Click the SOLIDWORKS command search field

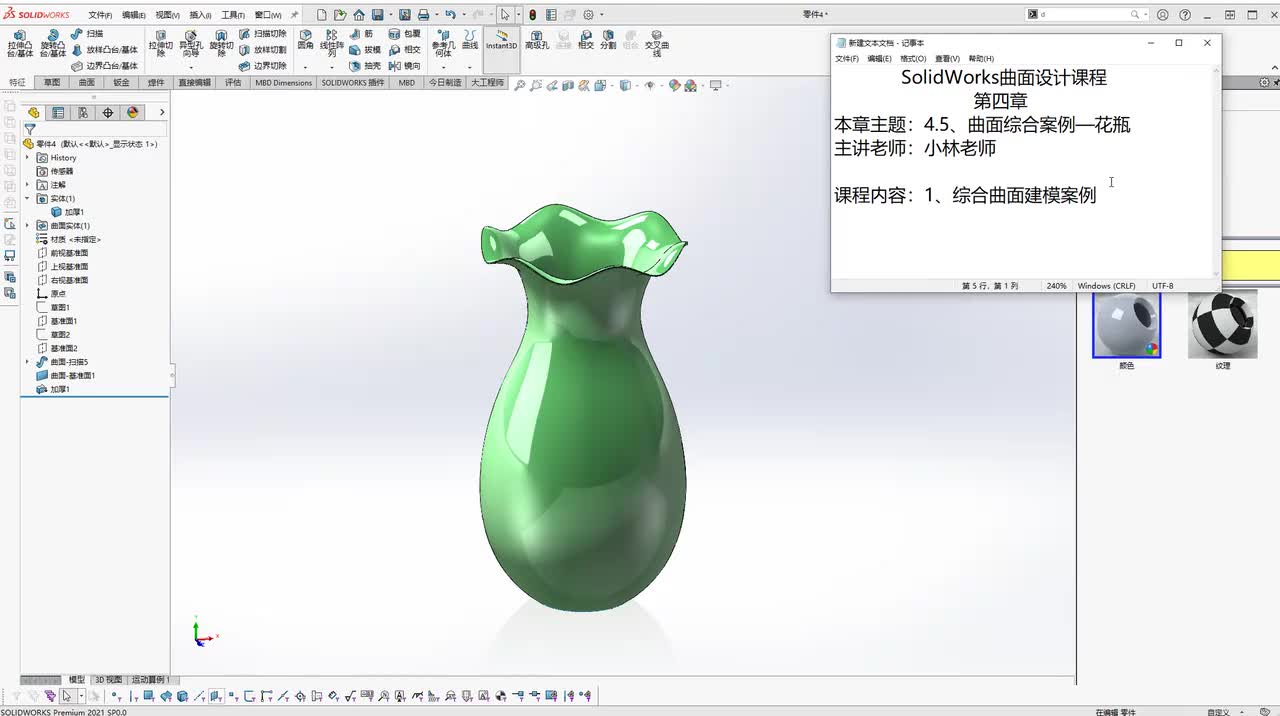click(x=1085, y=15)
